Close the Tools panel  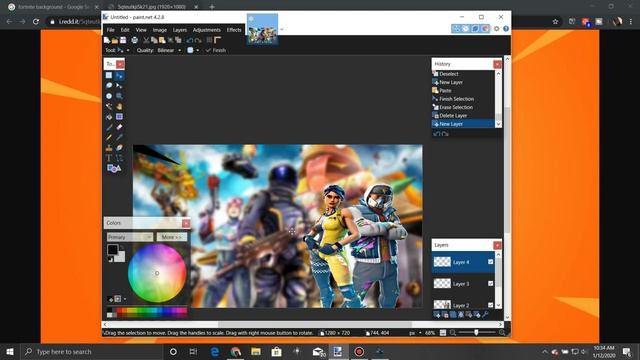coord(120,64)
